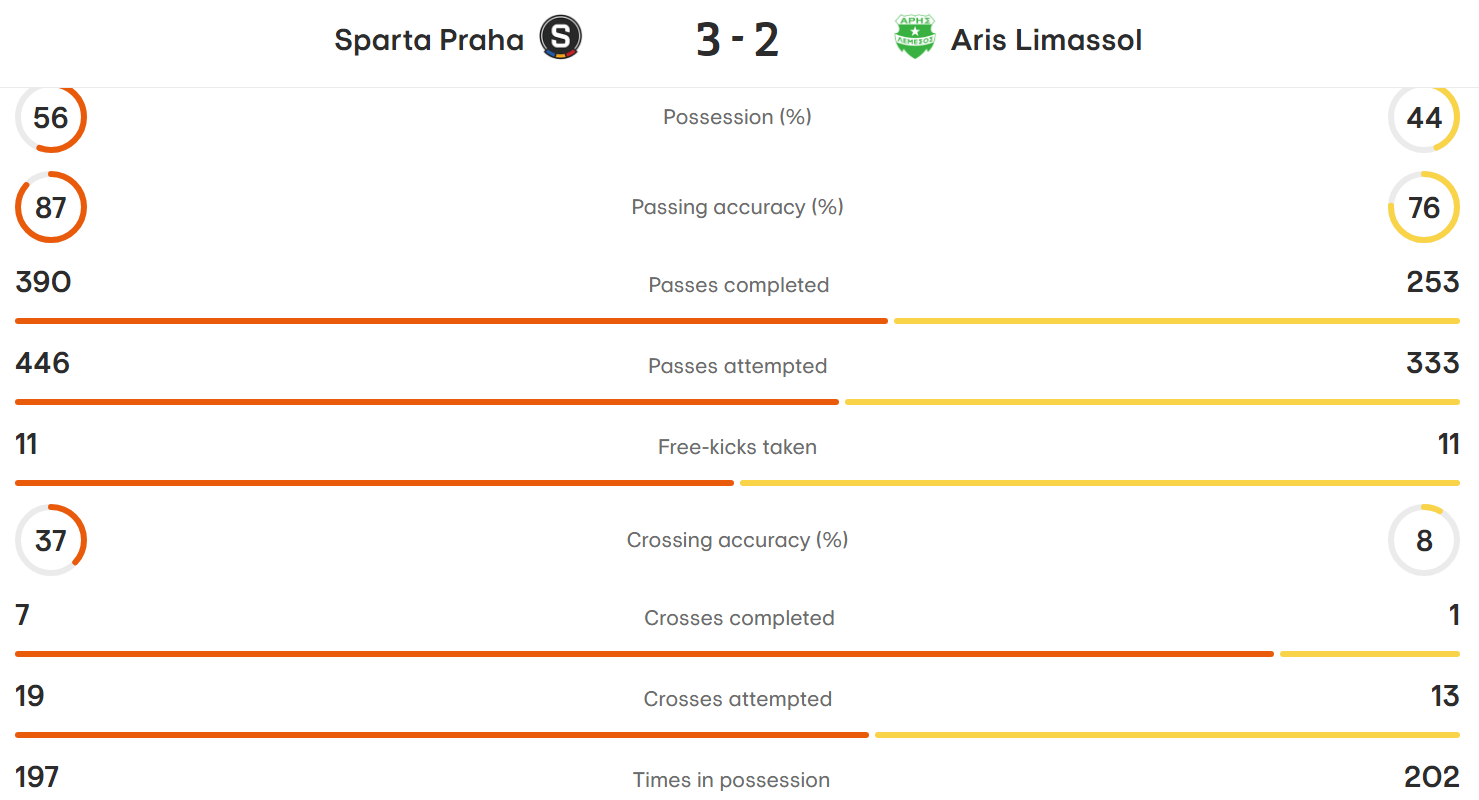Click the 390 passes completed value
Viewport: 1479px width, 800px height.
(43, 282)
